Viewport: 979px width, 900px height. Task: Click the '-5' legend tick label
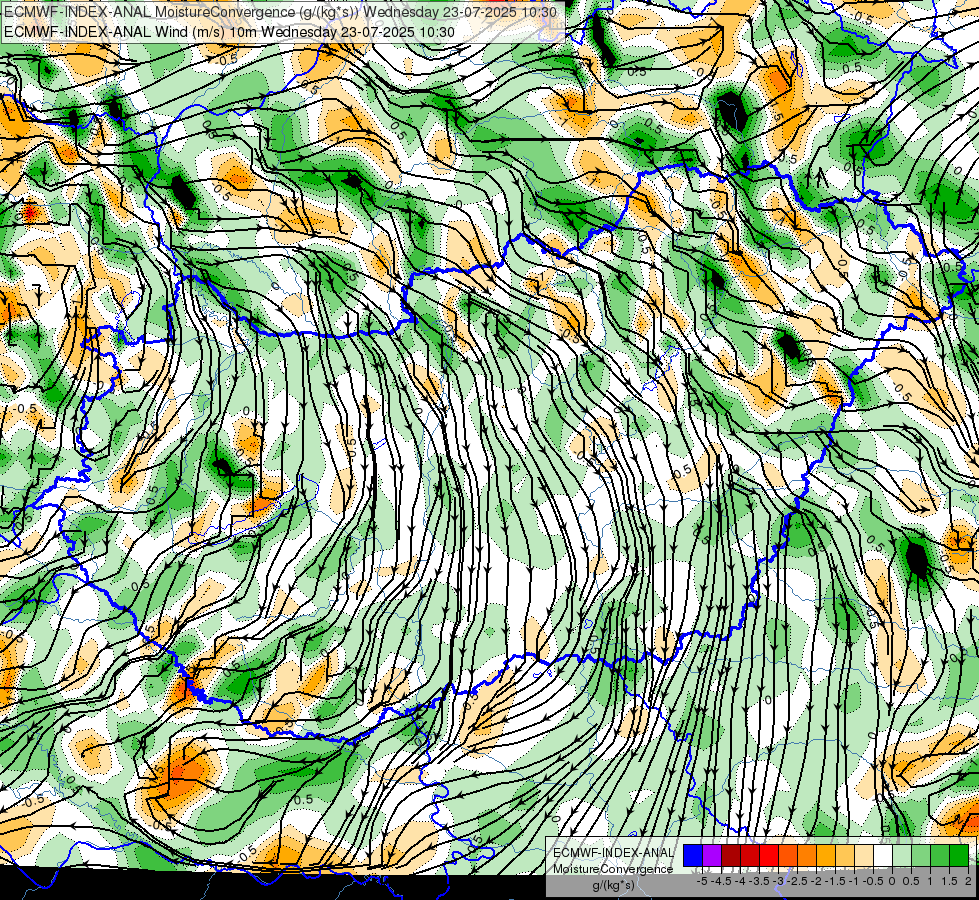[702, 881]
